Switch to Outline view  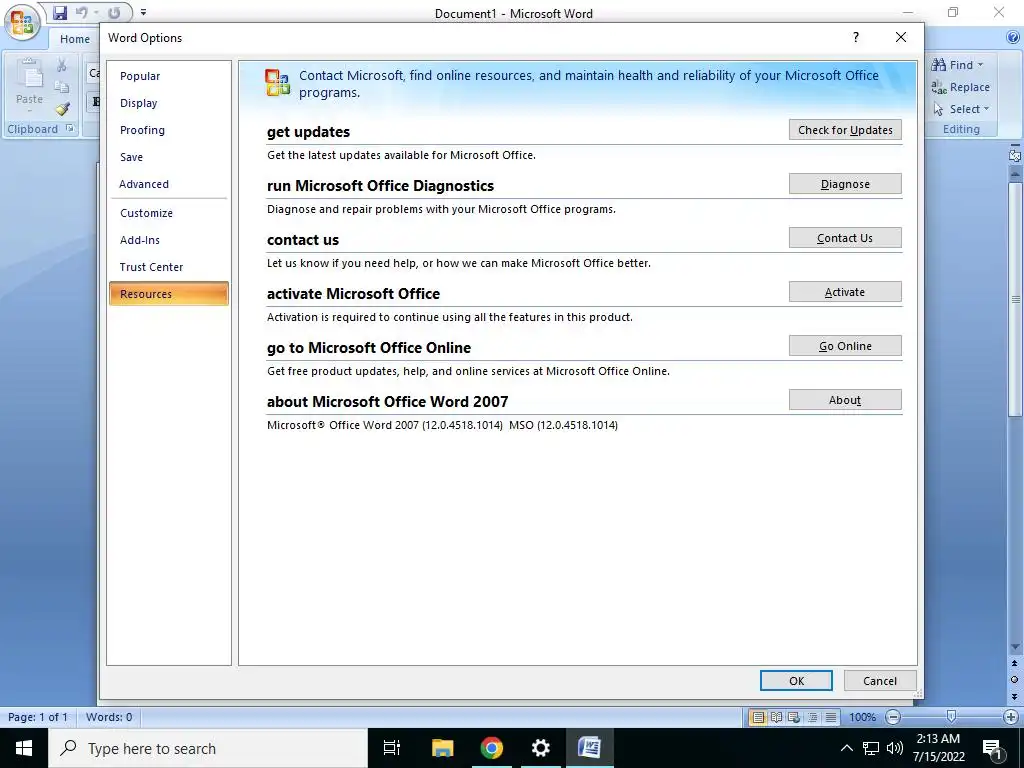pos(812,717)
